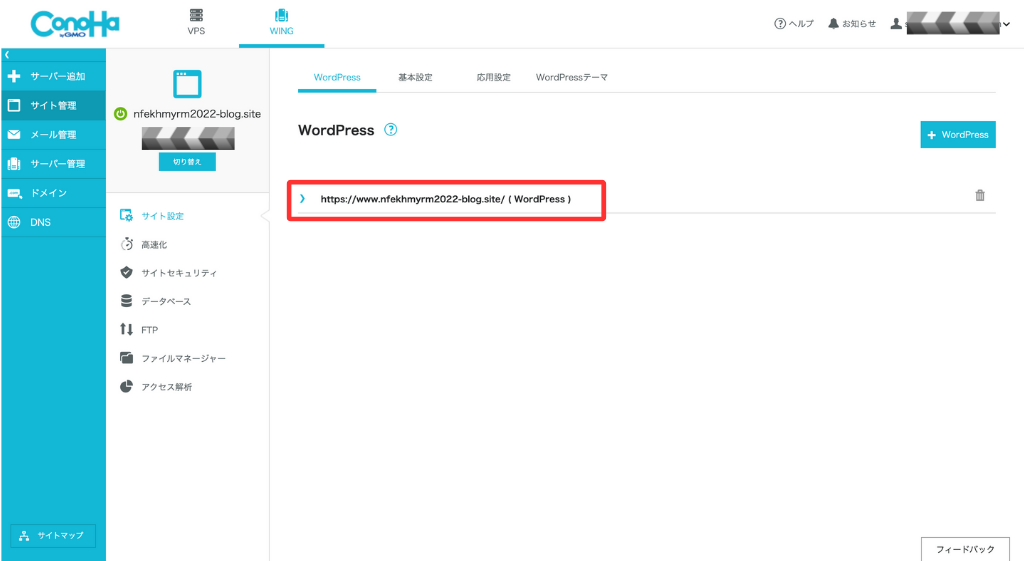Switch to the 応用設定 tab

click(493, 77)
